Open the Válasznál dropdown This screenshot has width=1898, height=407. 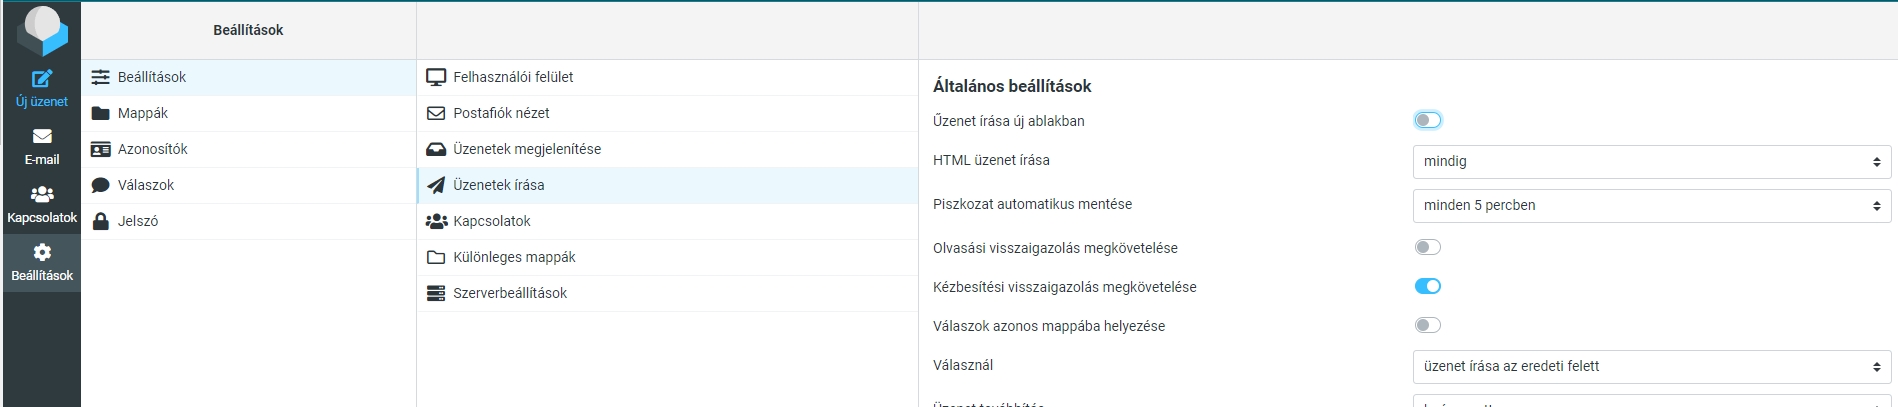(x=1651, y=366)
